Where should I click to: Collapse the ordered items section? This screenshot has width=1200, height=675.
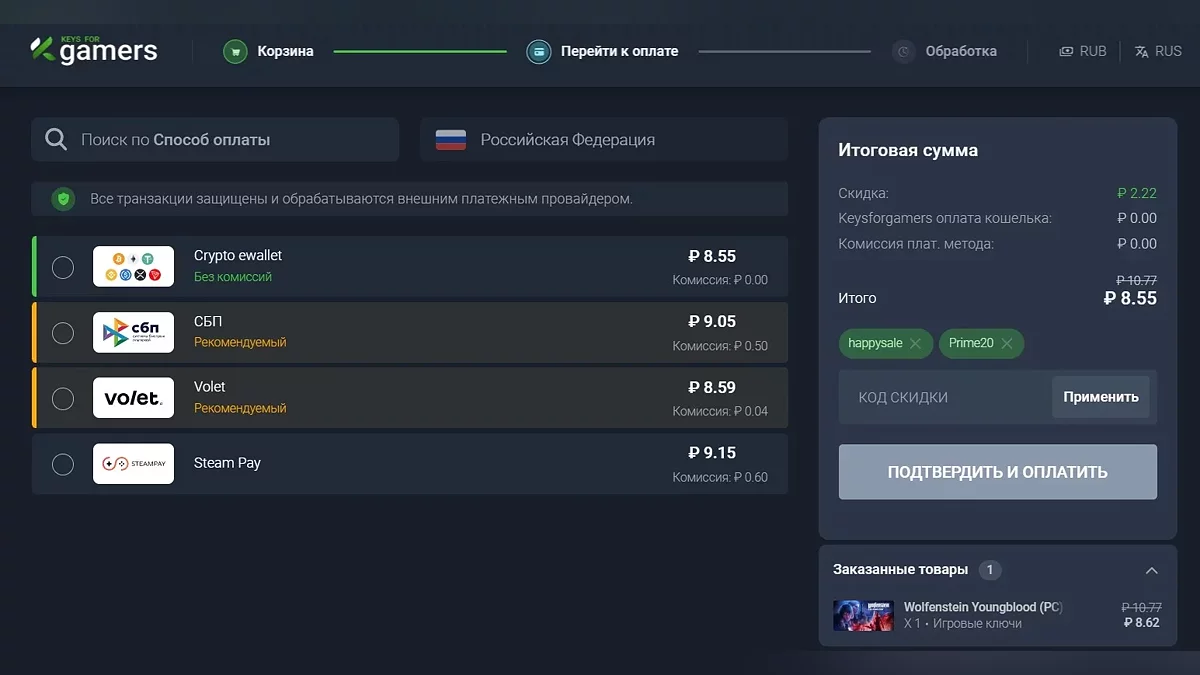pos(1151,571)
